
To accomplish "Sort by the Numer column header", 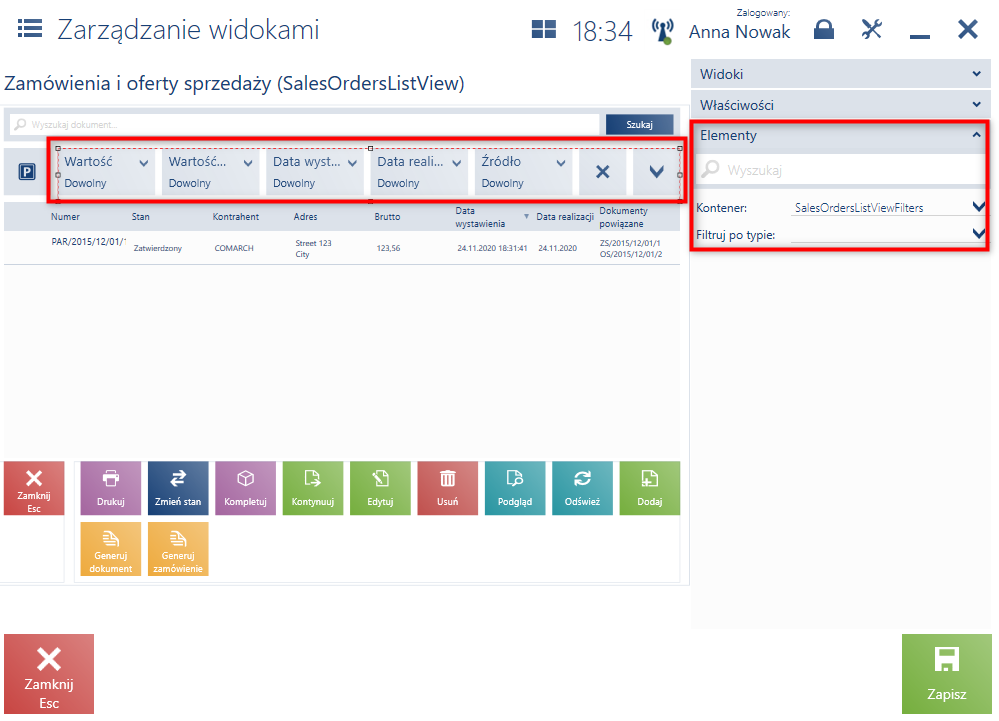I will click(66, 217).
